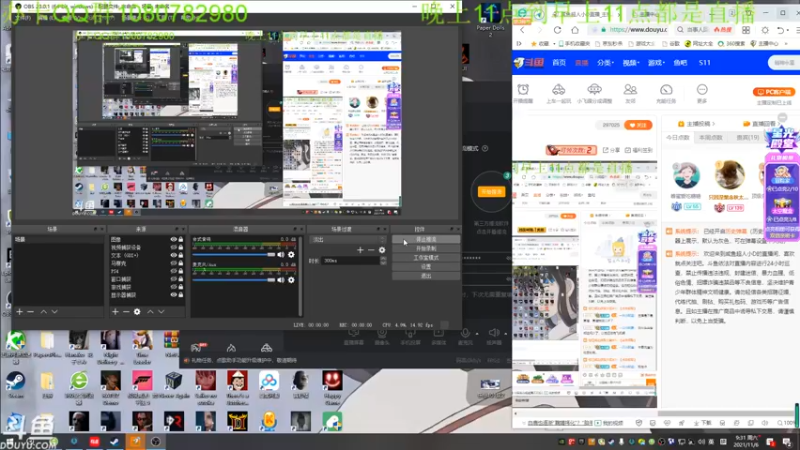The image size is (800, 450).
Task: Click the UFO 小飞碟 icon
Action: click(594, 90)
